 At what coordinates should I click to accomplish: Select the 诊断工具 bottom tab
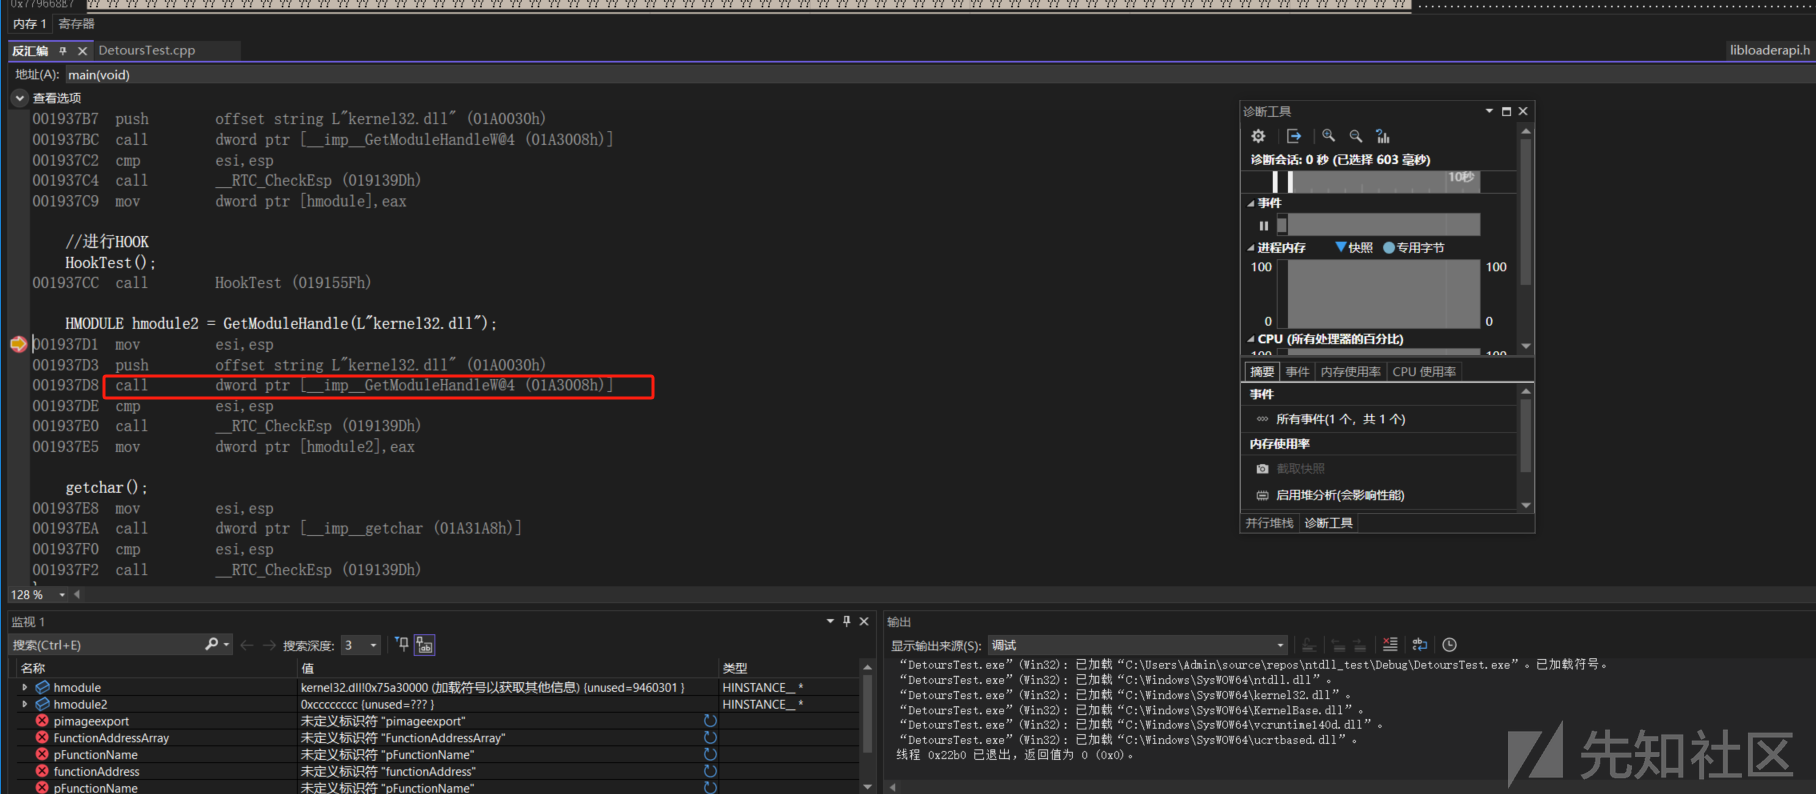click(x=1328, y=523)
